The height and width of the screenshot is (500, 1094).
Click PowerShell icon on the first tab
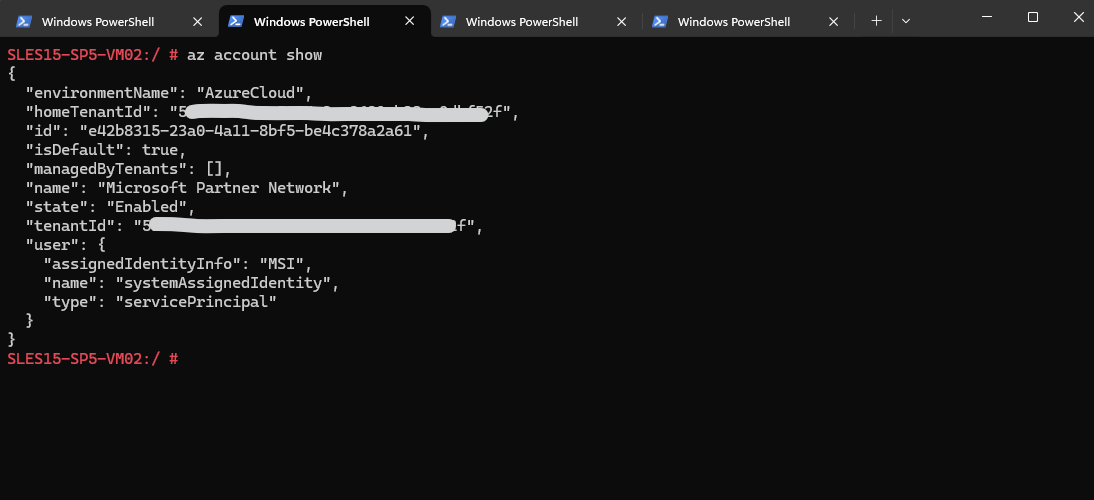click(x=24, y=22)
